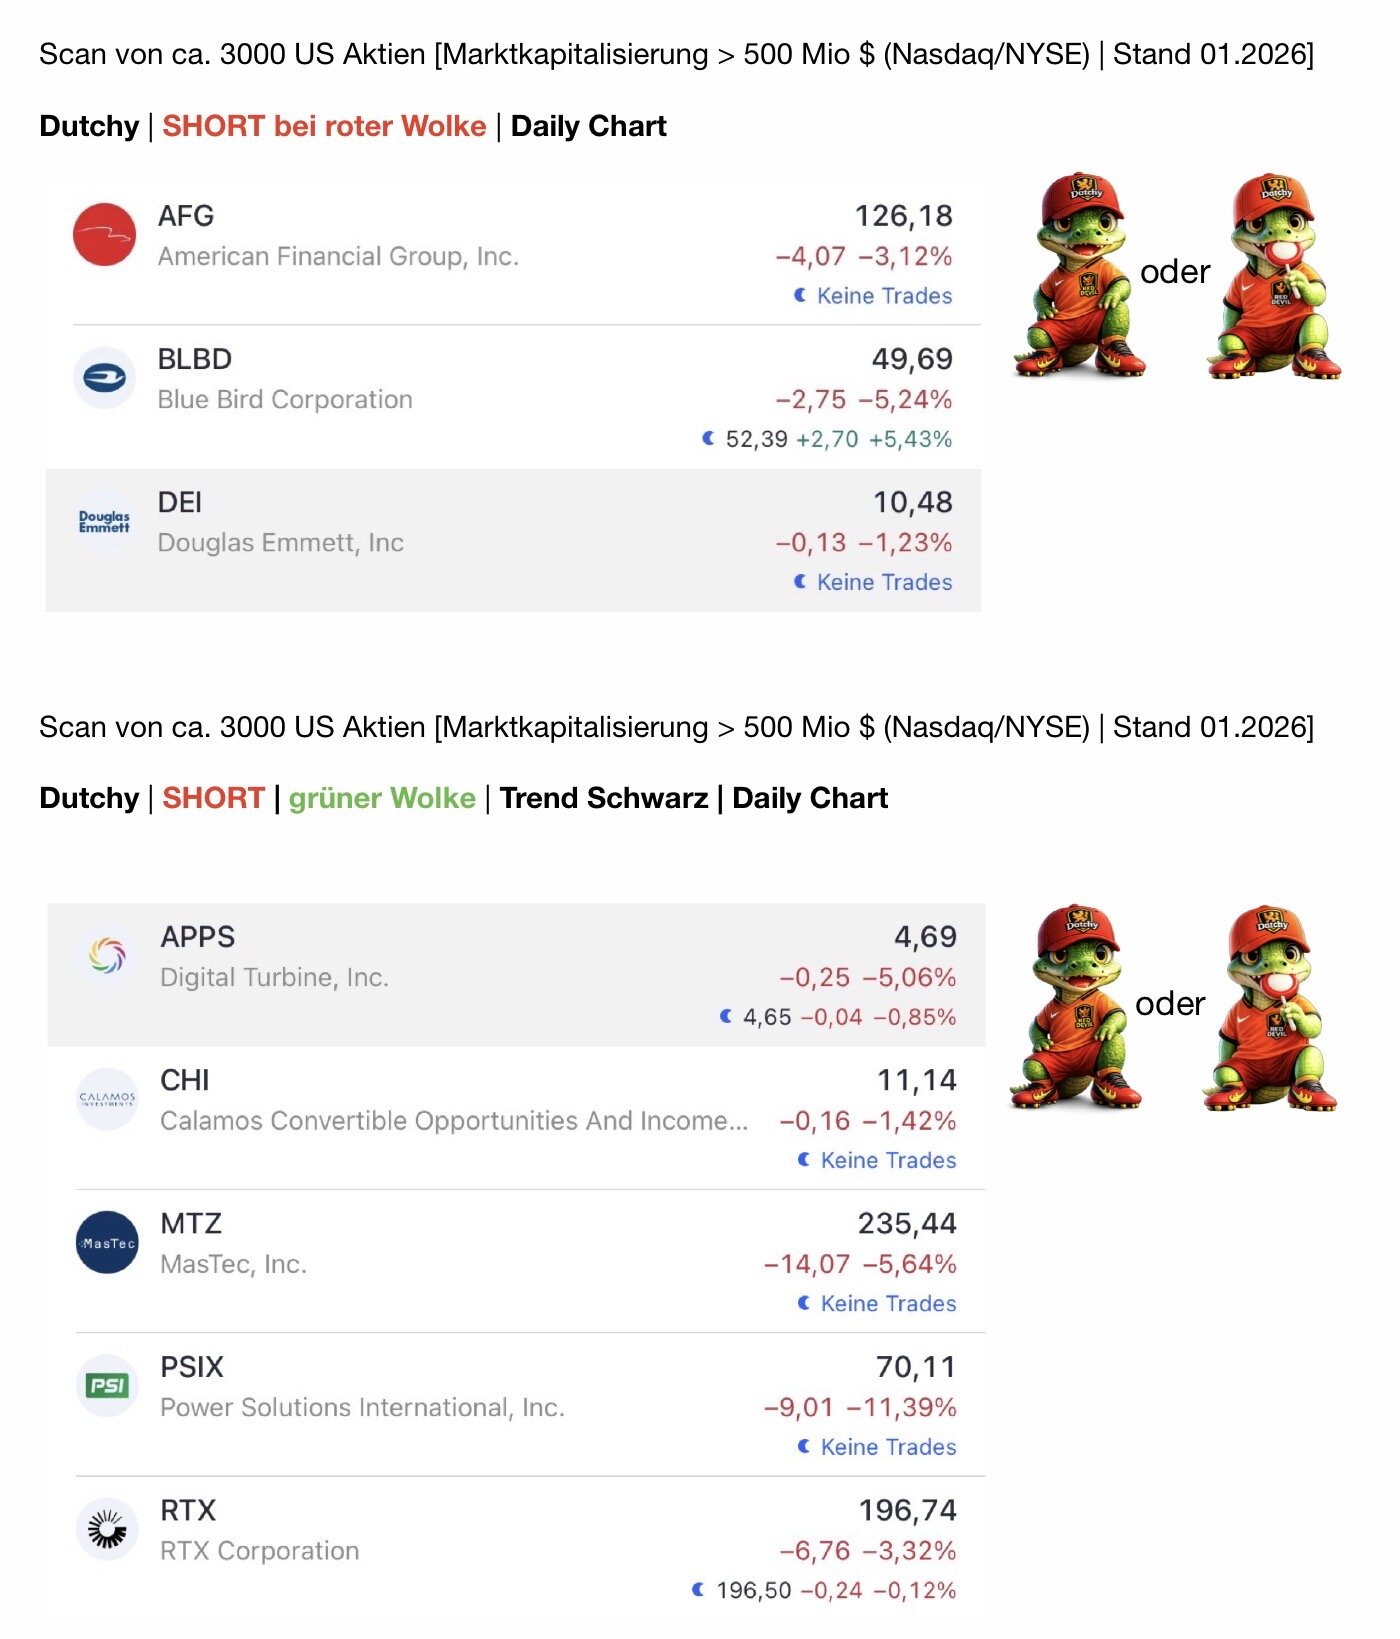Image resolution: width=1400 pixels, height=1639 pixels.
Task: Click the MasTec dark blue logo
Action: 107,1243
